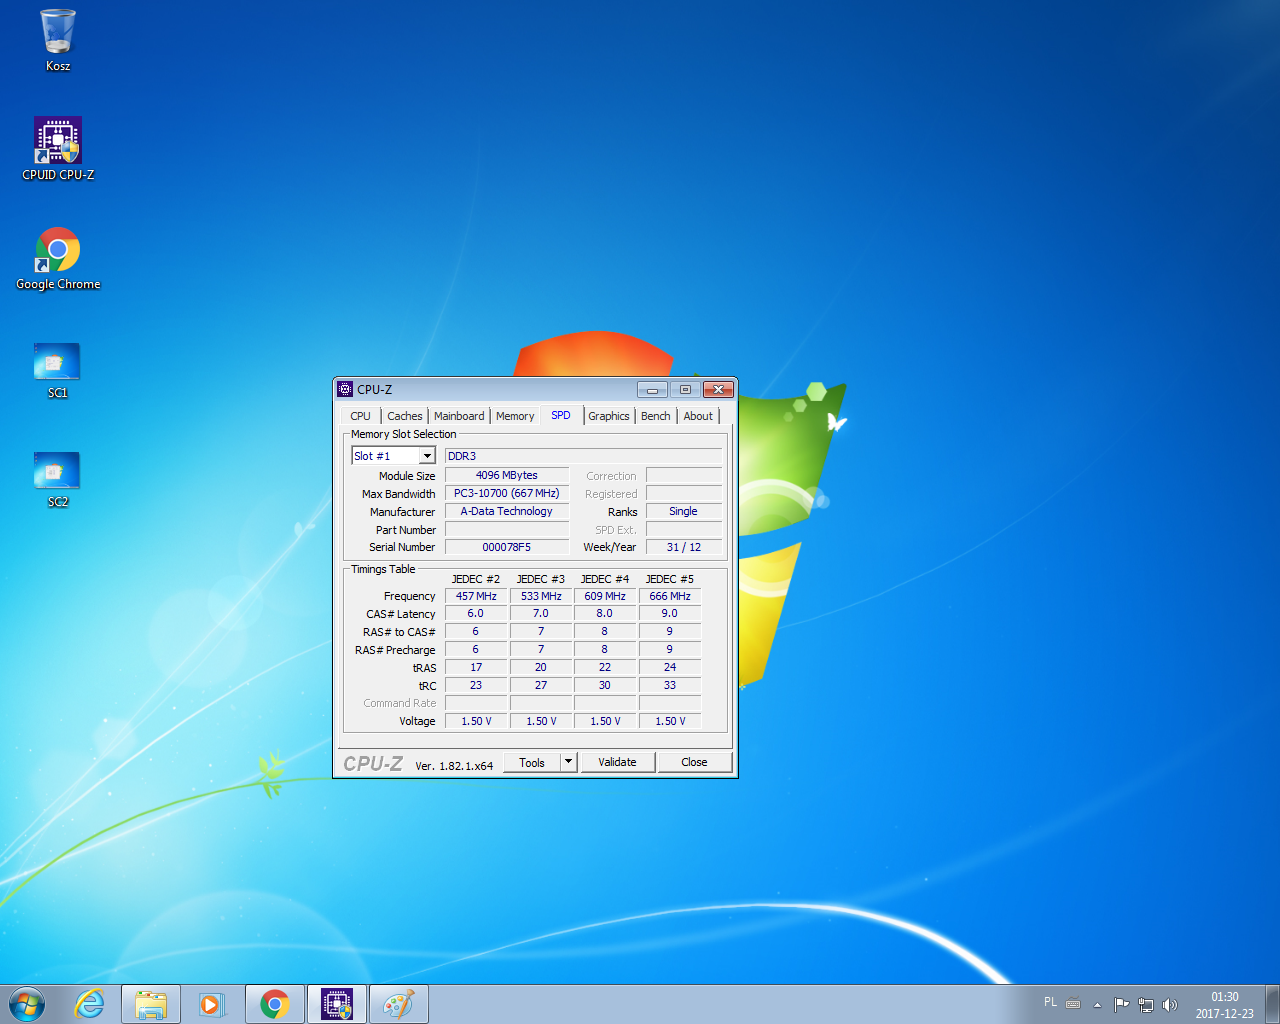Image resolution: width=1280 pixels, height=1024 pixels.
Task: Show hidden tray icons arrow
Action: click(x=1098, y=1004)
